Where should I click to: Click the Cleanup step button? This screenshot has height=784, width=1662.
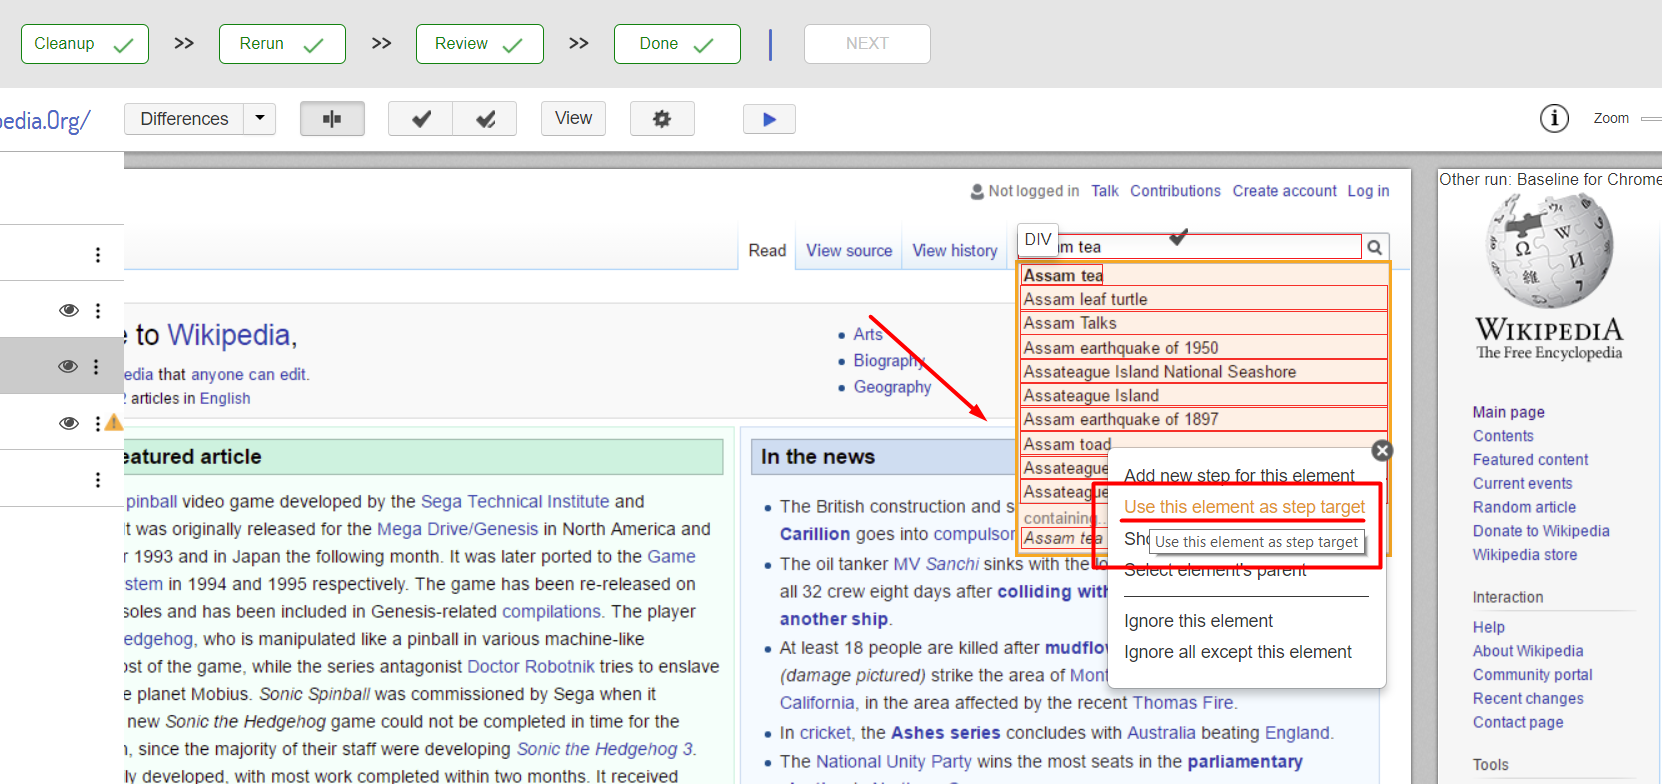(85, 44)
